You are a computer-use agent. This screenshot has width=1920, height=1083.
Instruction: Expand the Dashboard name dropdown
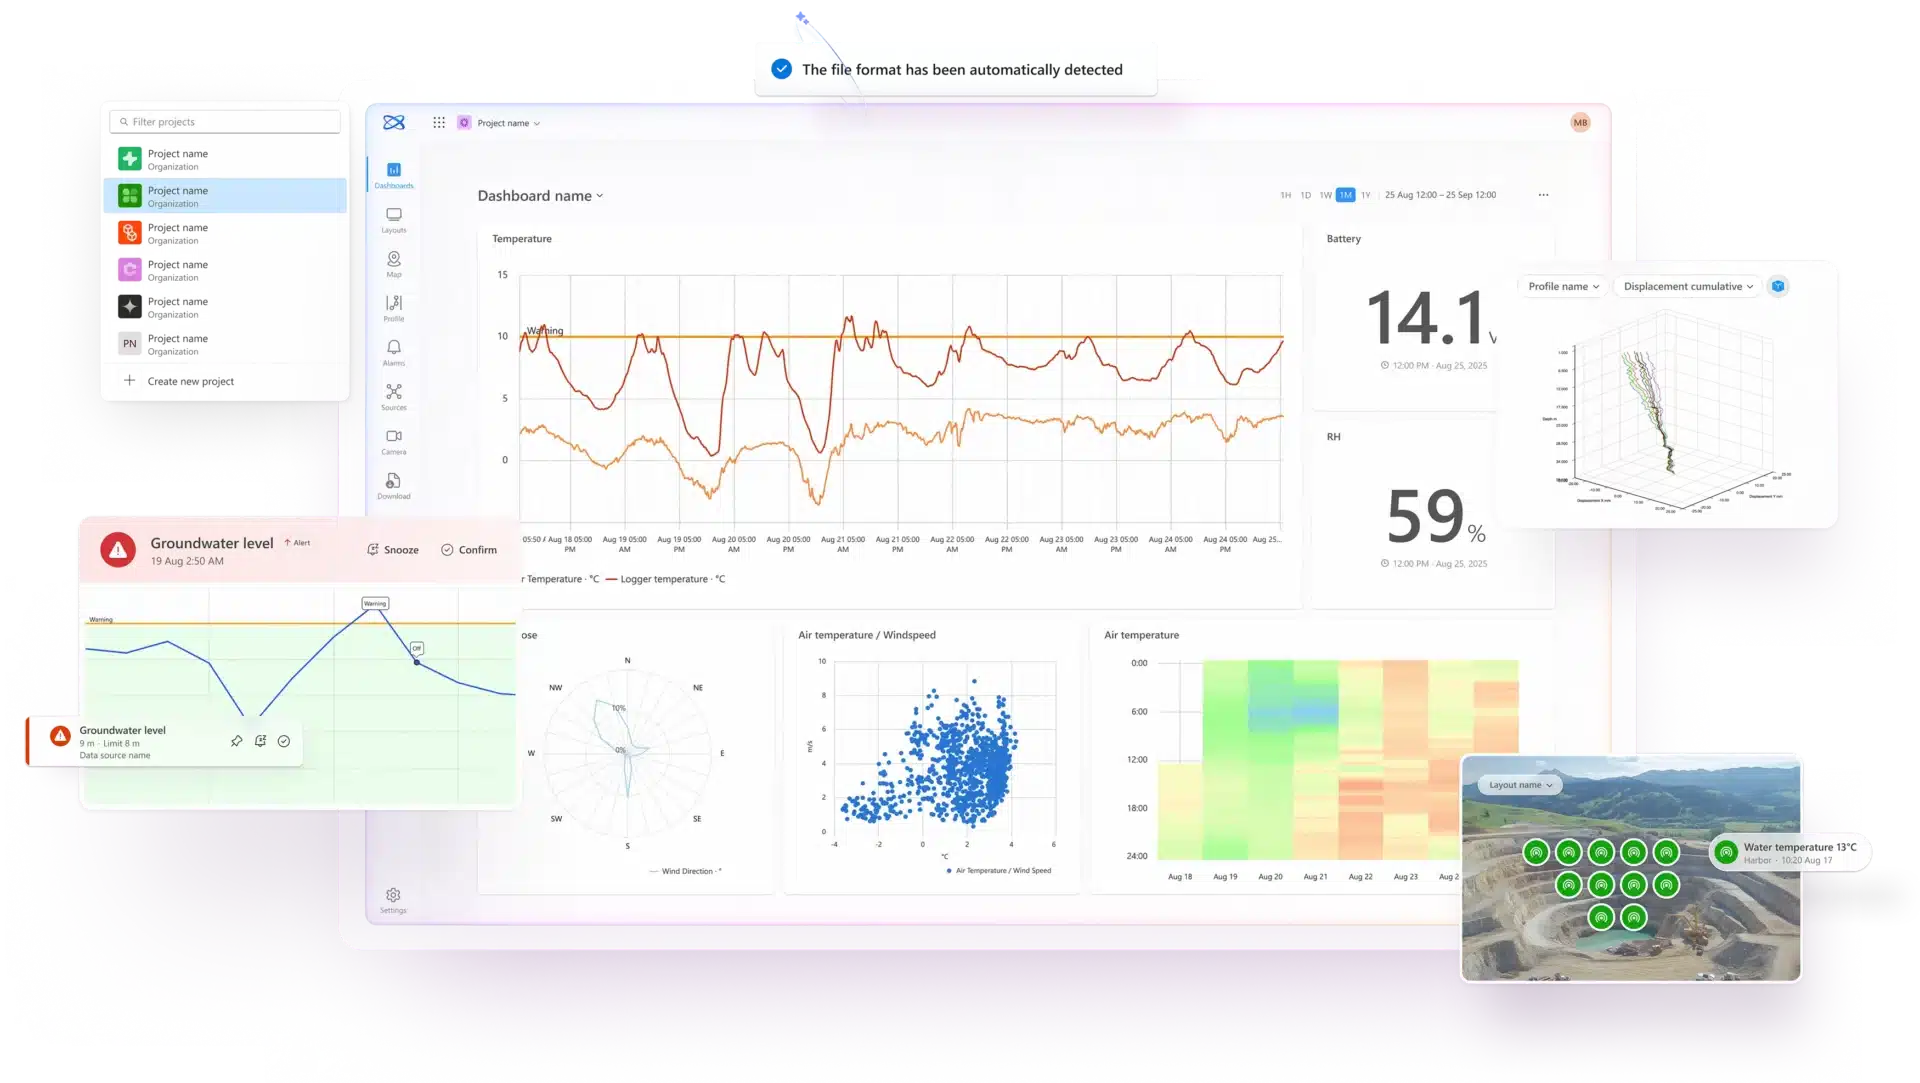point(540,196)
